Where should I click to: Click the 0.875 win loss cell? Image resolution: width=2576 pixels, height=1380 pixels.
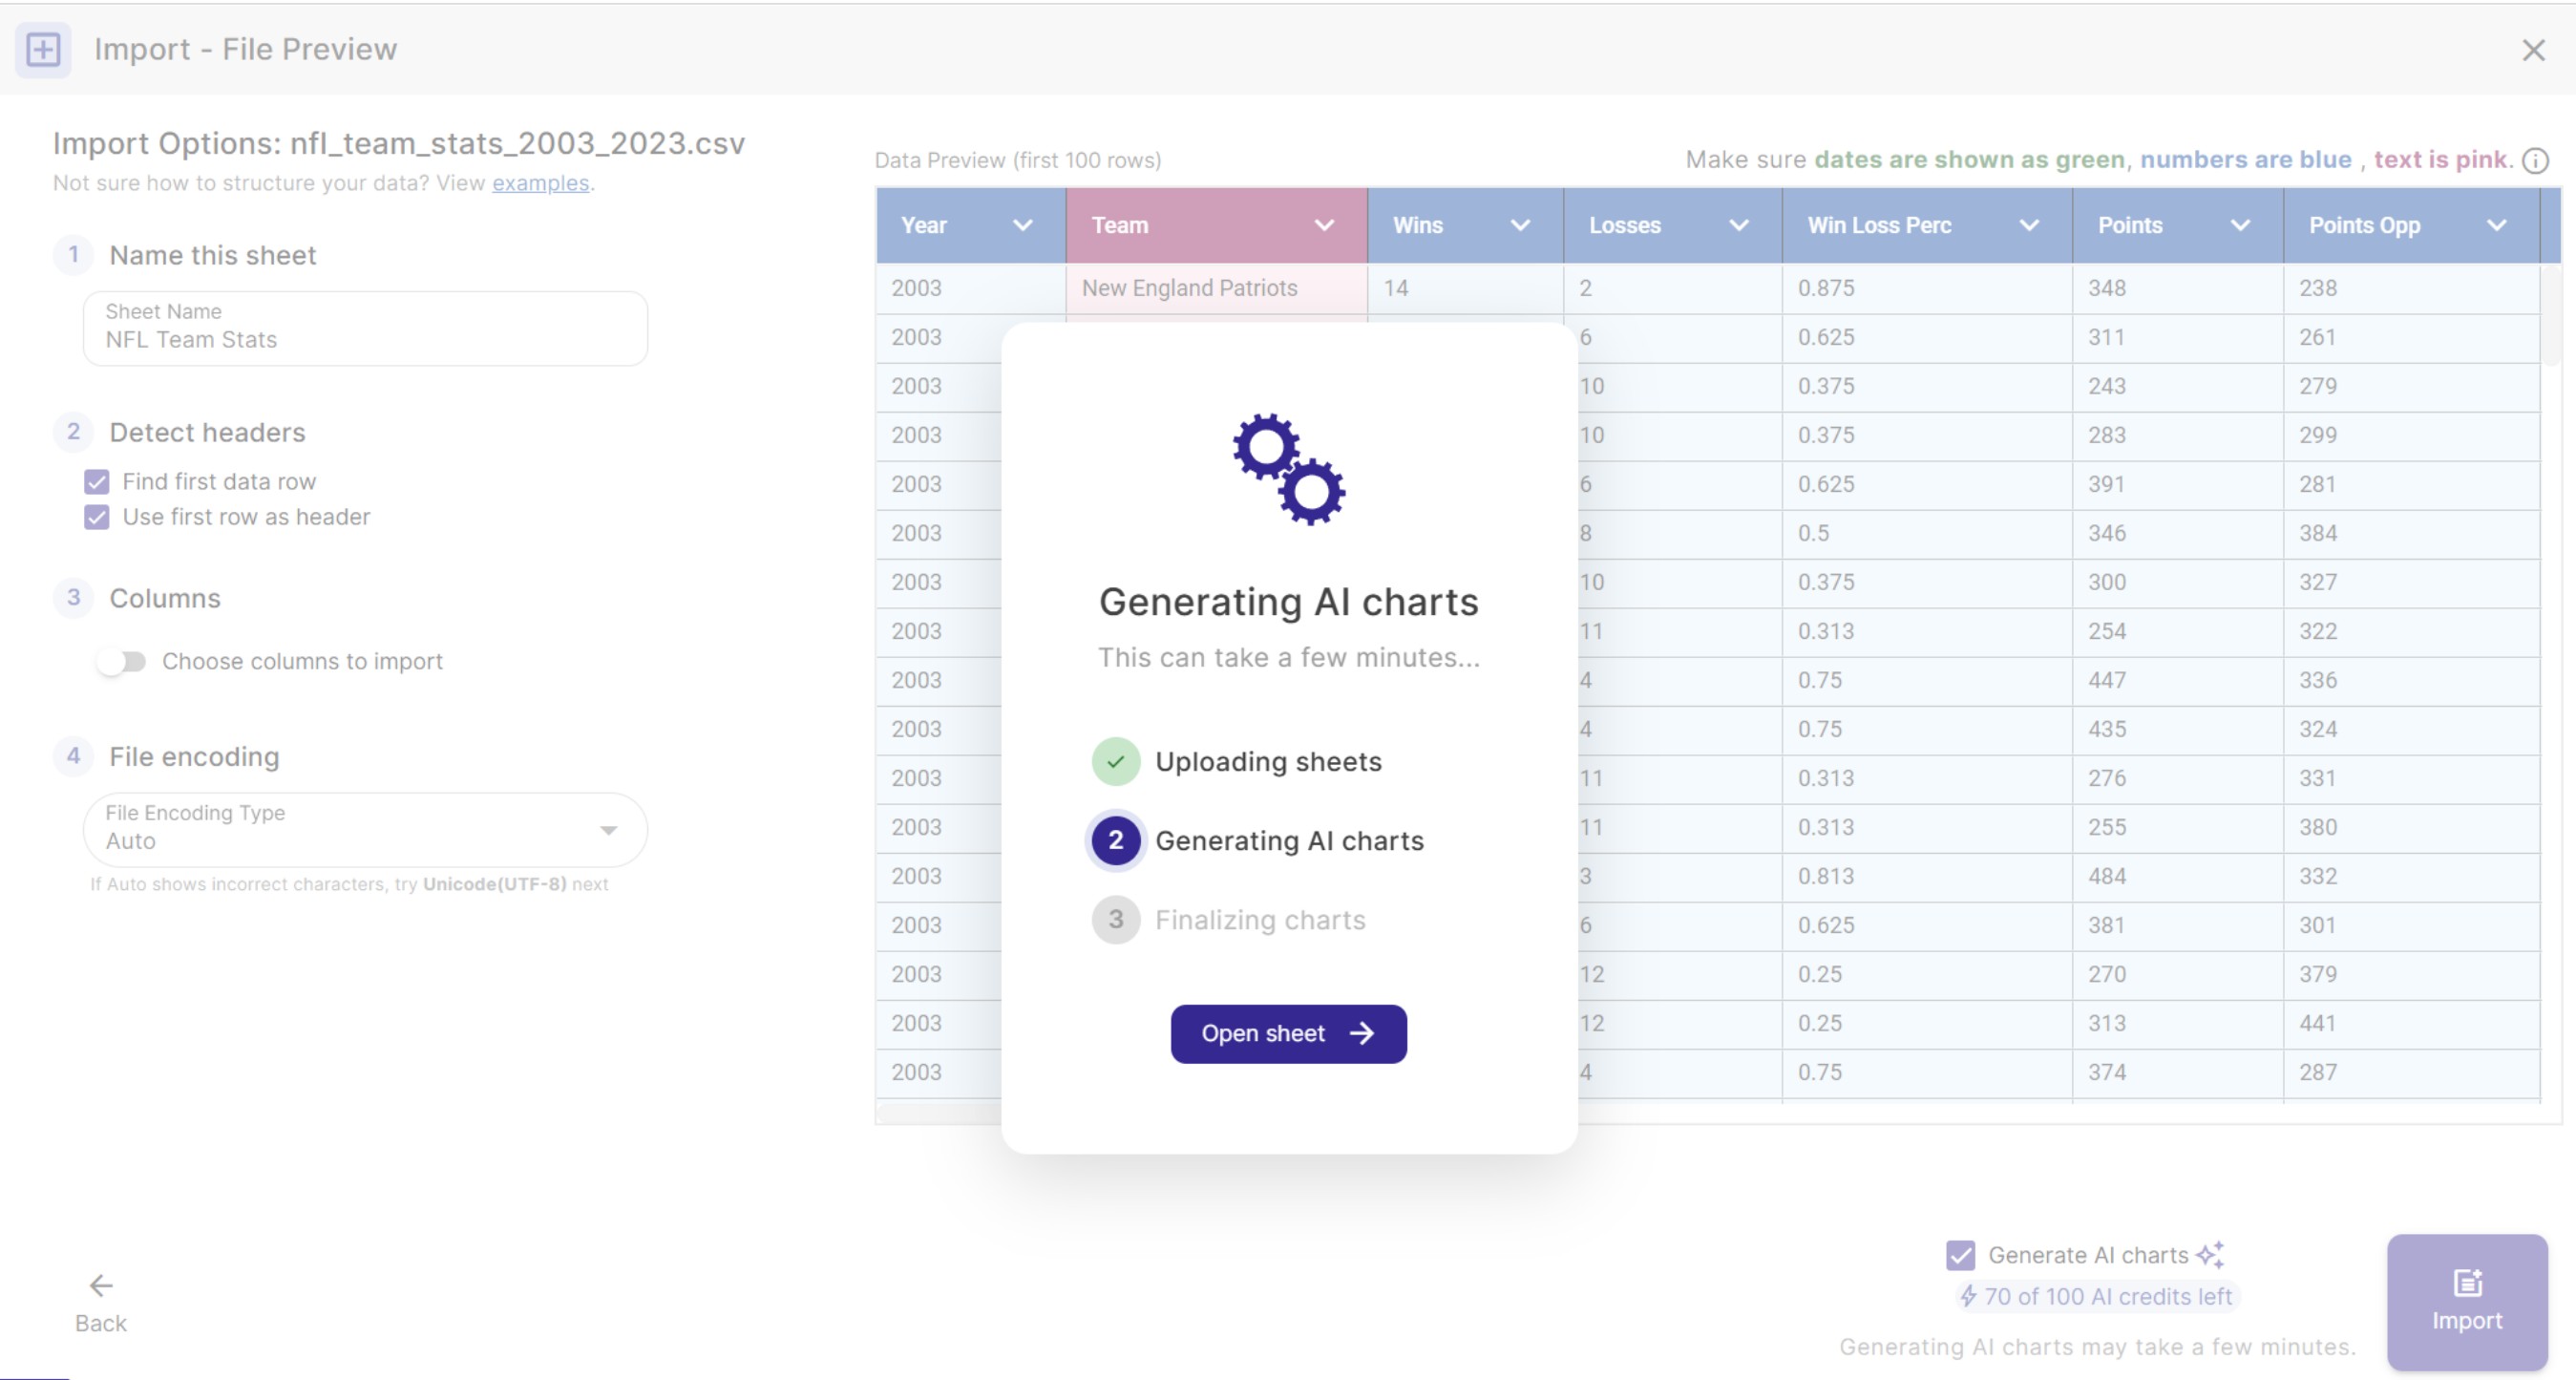tap(1926, 288)
